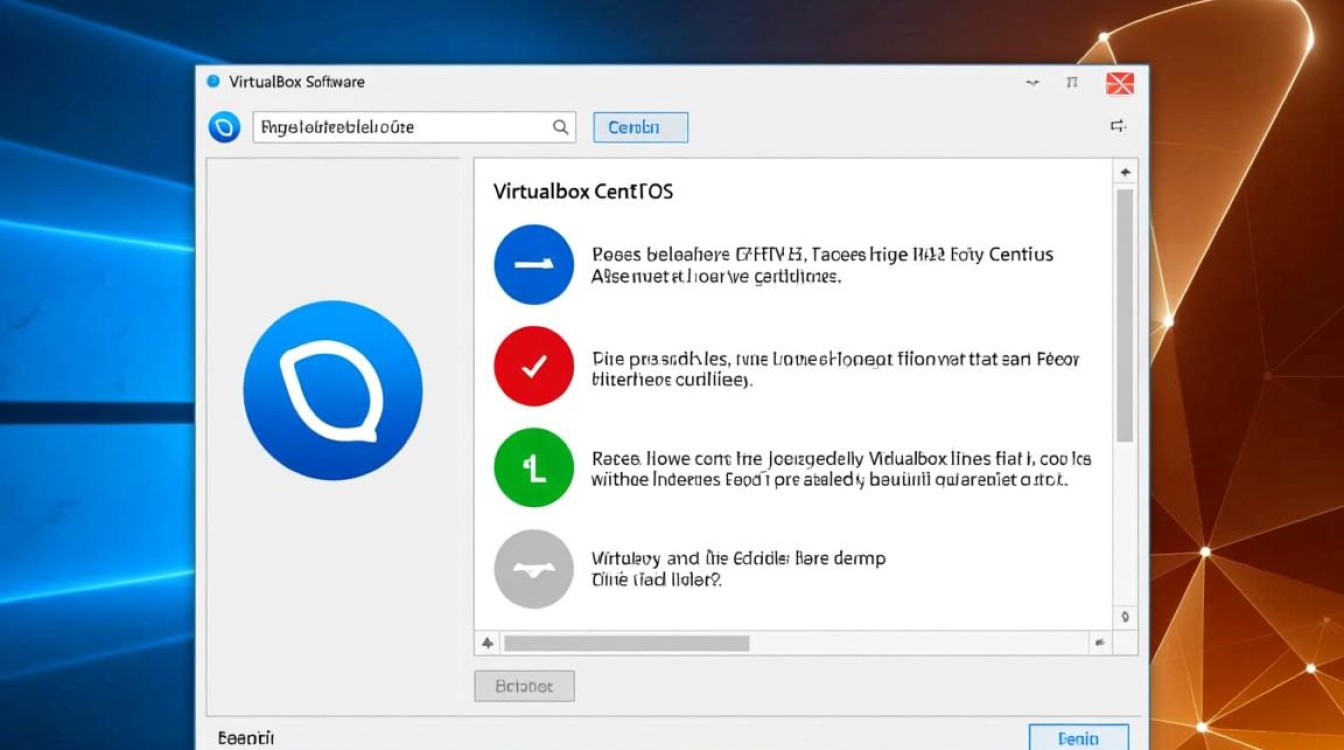
Task: Close the VirtualBox Software window
Action: coord(1120,83)
